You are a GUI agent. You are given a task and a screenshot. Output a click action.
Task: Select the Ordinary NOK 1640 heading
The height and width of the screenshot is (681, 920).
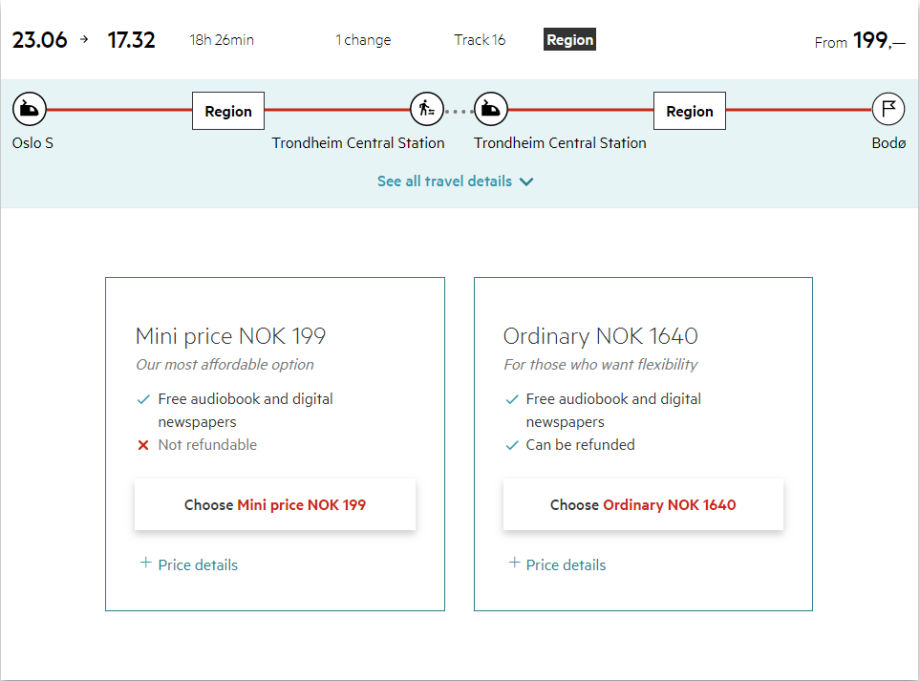(x=600, y=336)
